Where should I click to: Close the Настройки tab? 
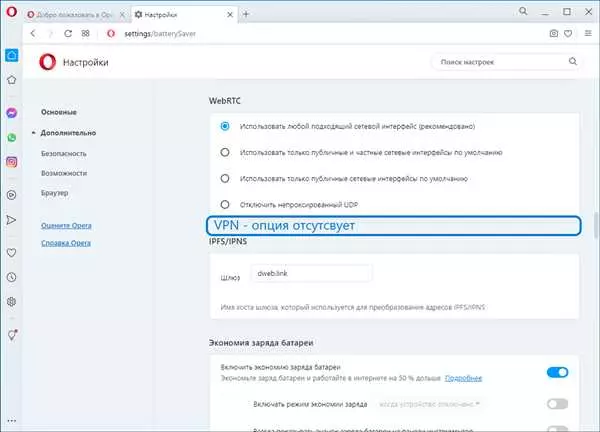tap(230, 15)
